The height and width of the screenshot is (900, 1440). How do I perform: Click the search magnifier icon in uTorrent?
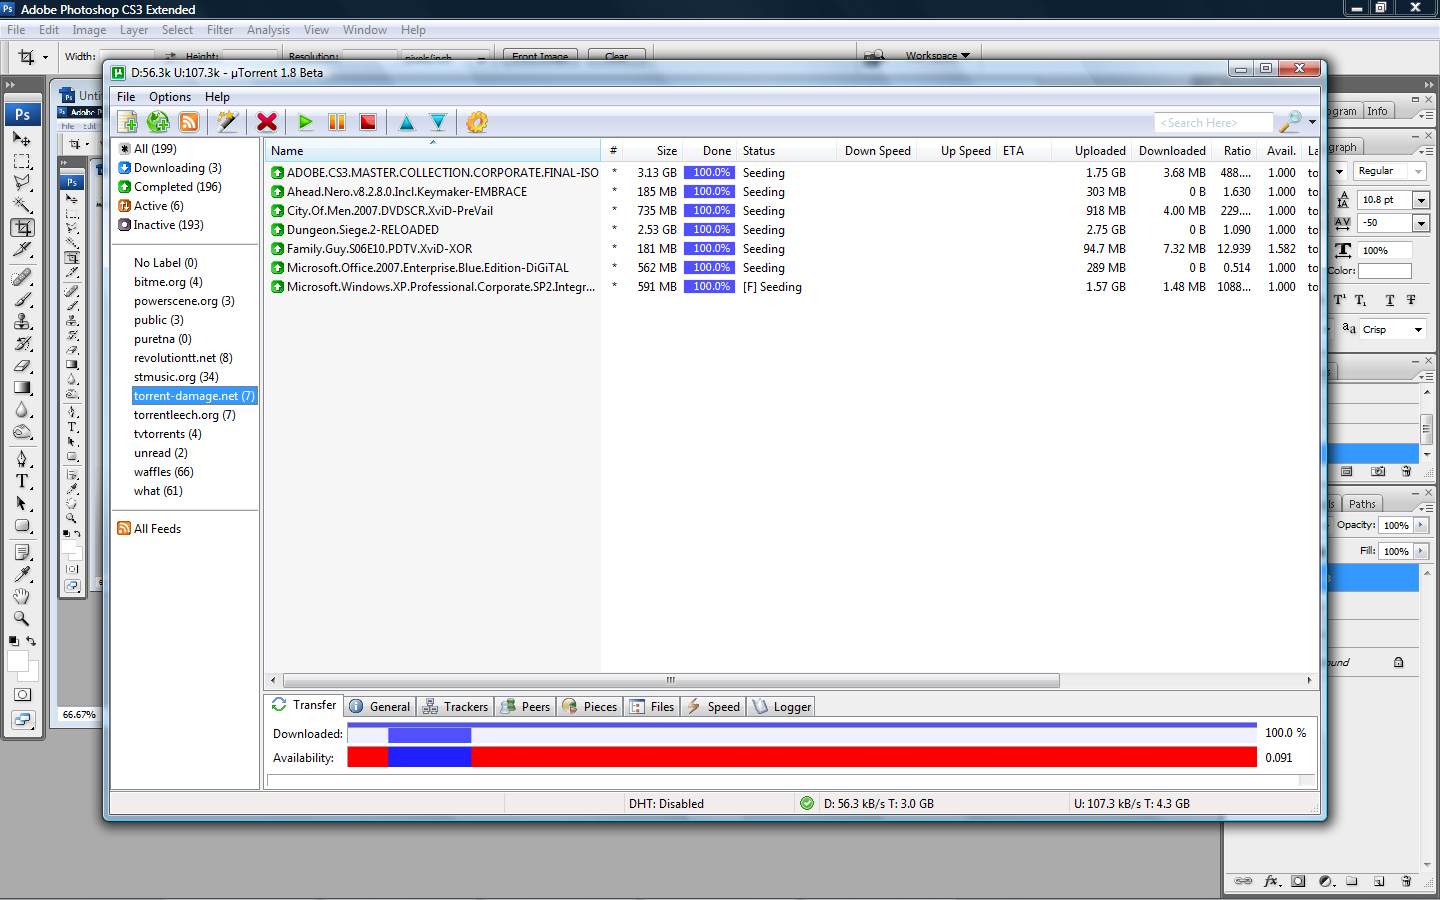[1291, 122]
